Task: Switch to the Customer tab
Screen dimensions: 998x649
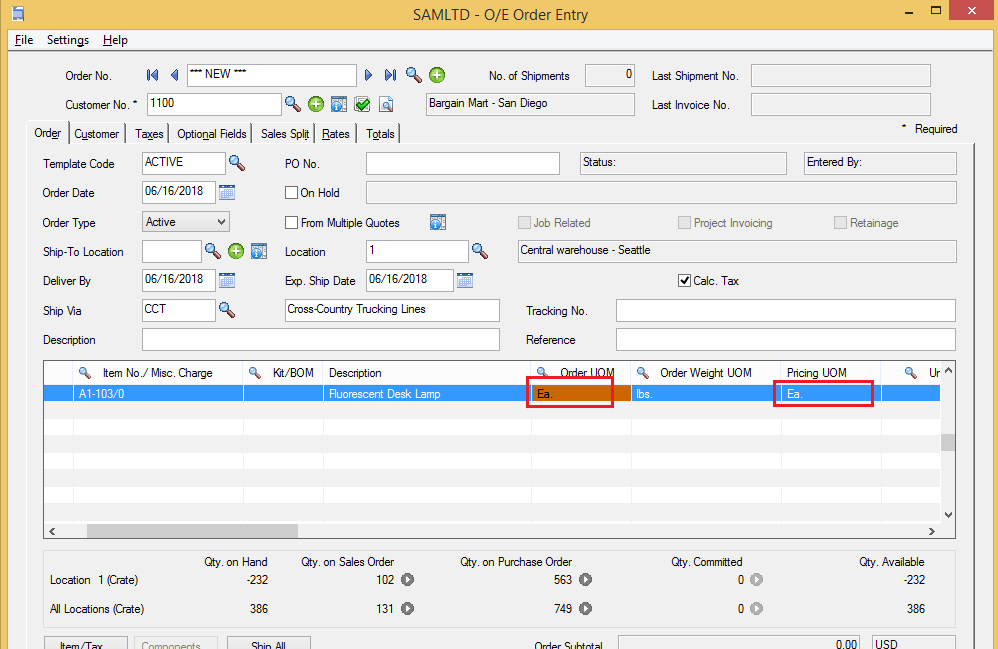Action: 96,134
